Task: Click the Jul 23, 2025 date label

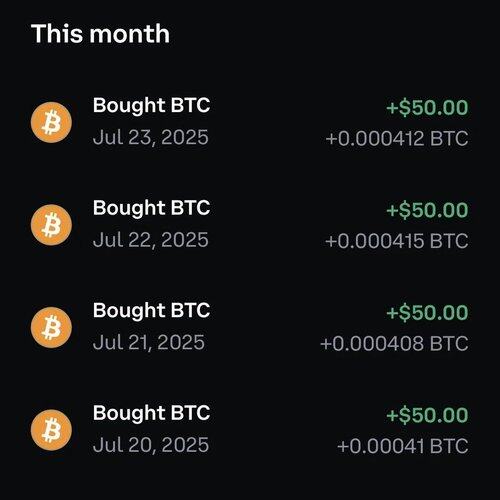Action: coord(151,138)
